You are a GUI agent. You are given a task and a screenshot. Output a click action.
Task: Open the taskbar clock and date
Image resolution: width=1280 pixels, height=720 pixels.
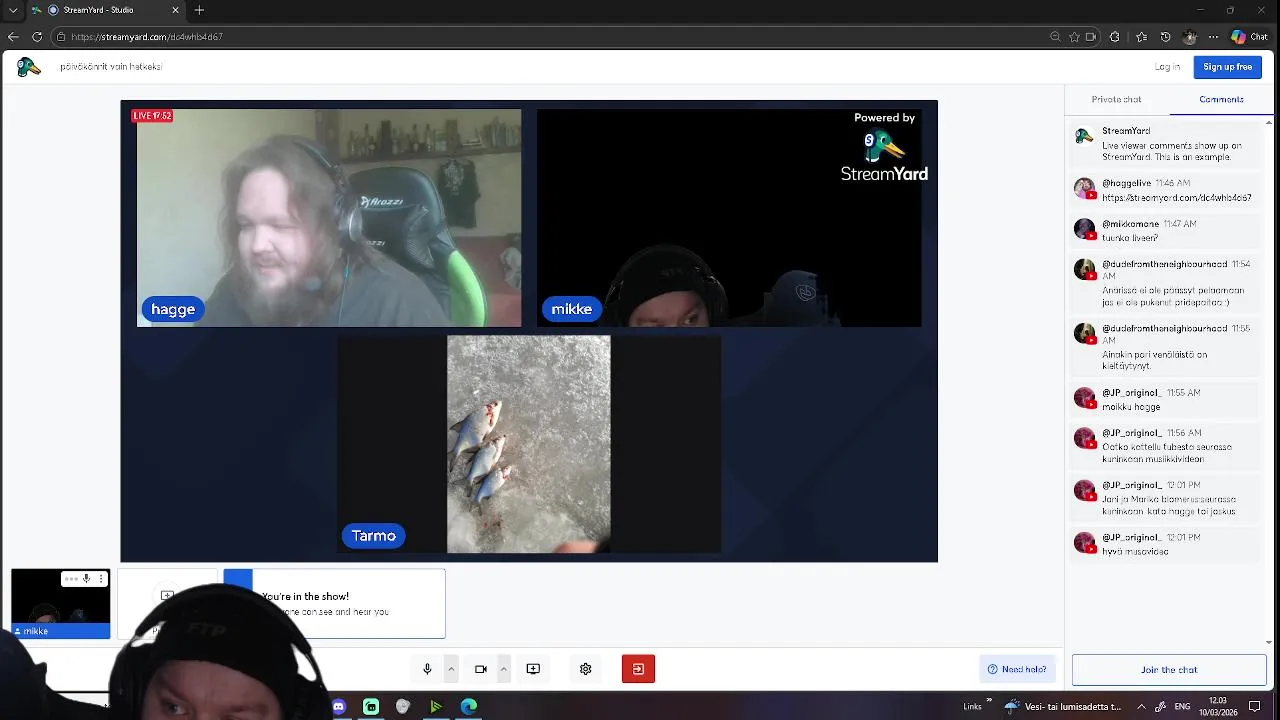1218,706
